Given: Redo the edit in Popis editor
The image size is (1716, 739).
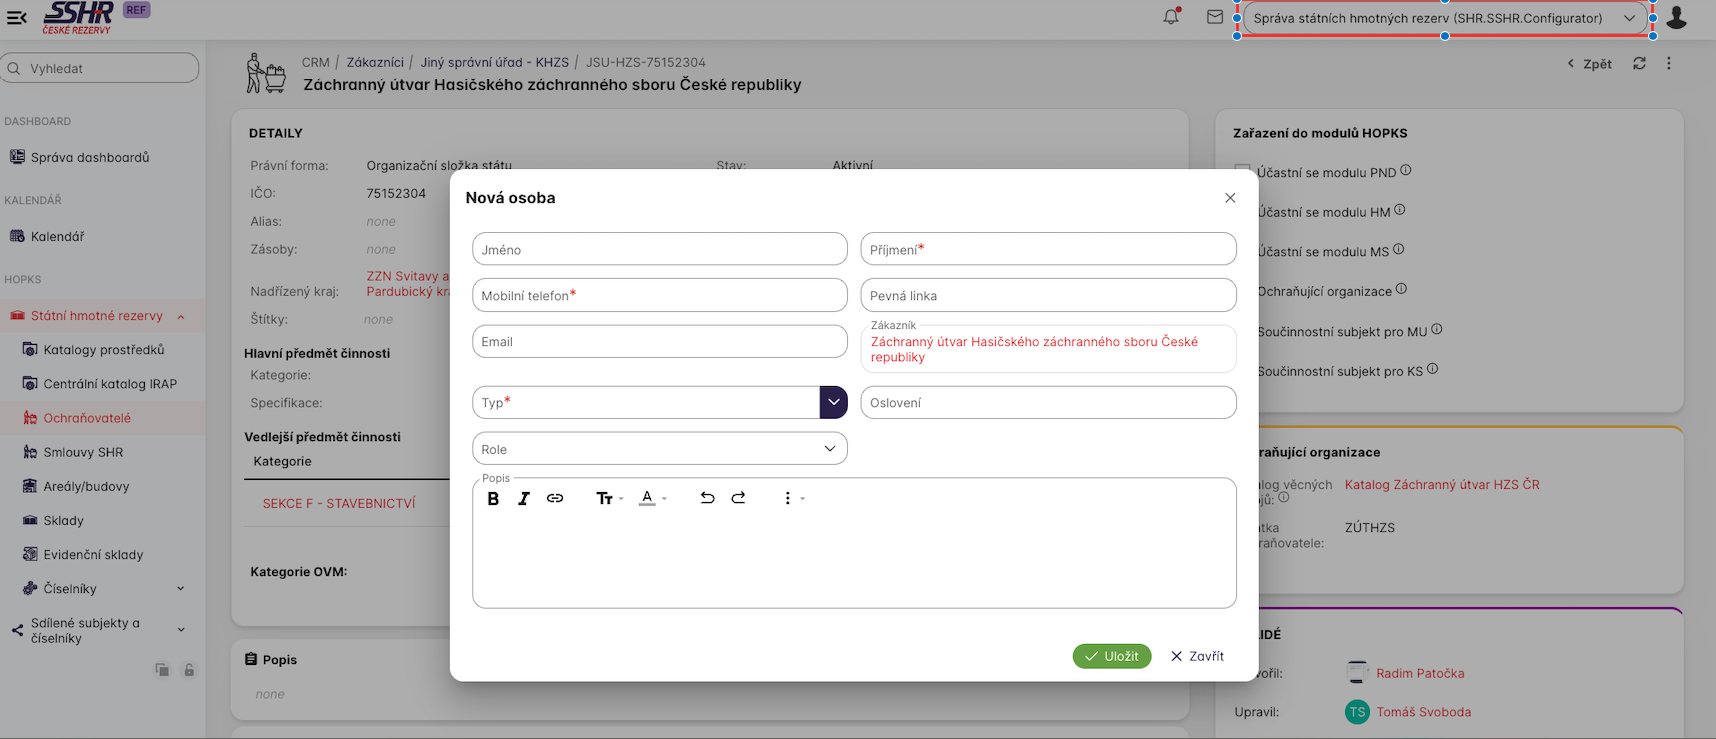Looking at the screenshot, I should coord(738,498).
